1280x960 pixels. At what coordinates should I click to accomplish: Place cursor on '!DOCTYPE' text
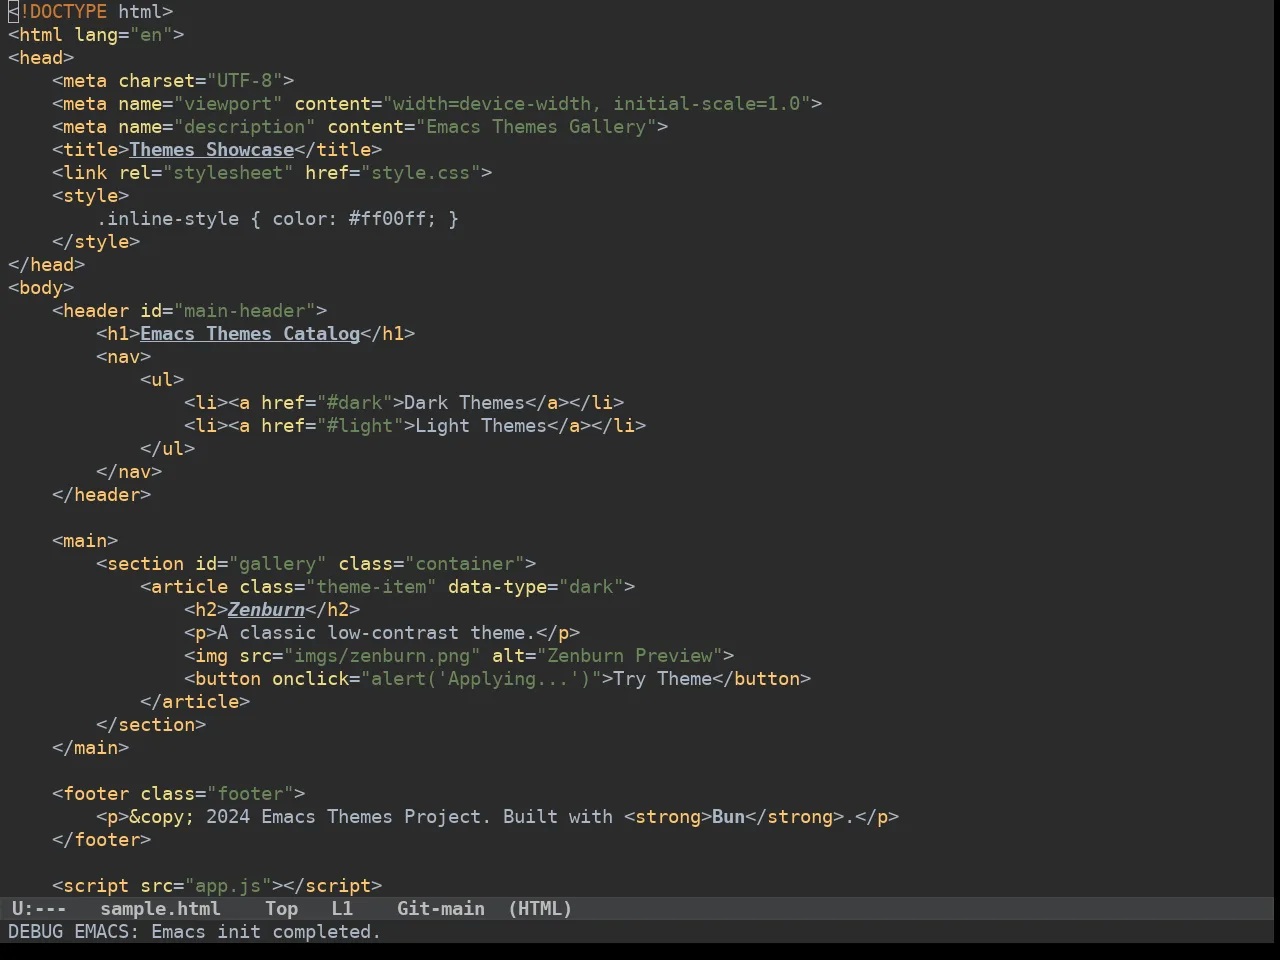pyautogui.click(x=63, y=12)
